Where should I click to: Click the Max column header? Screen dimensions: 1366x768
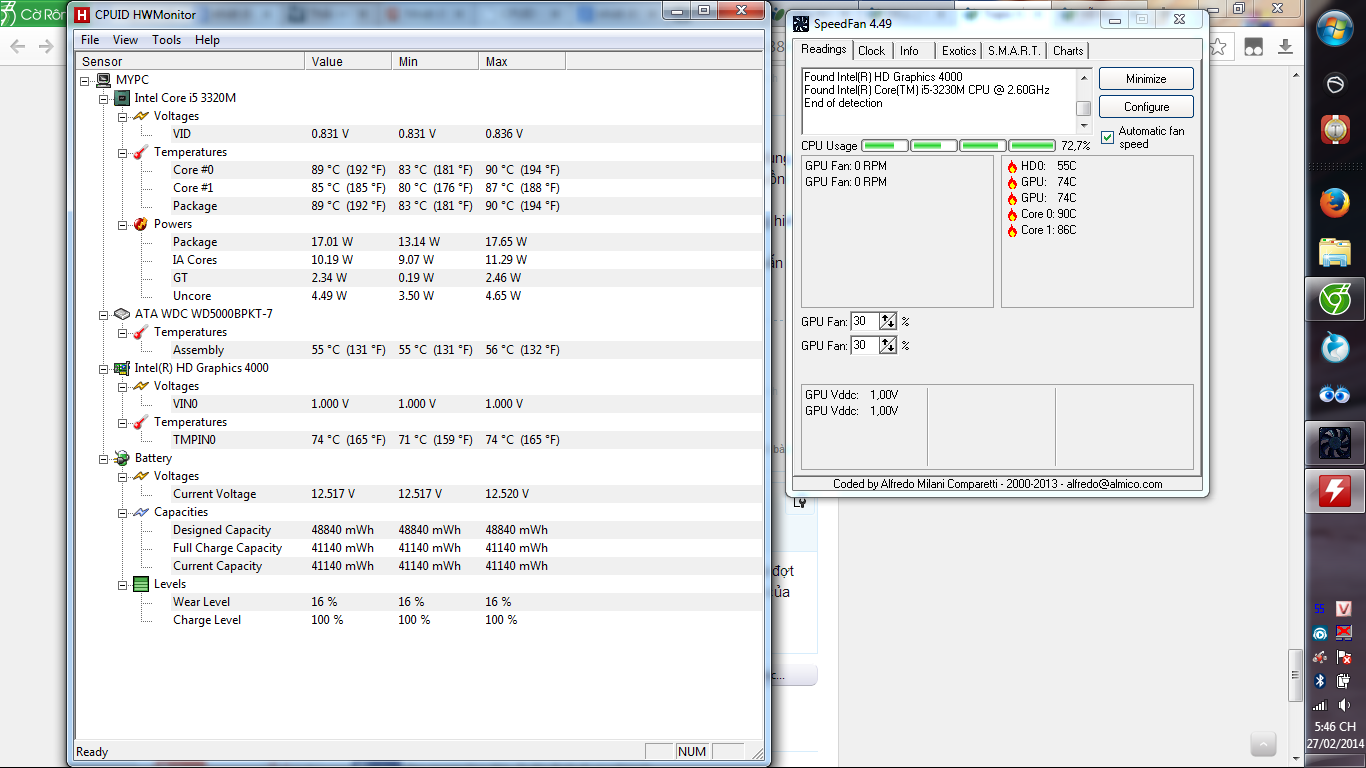(522, 62)
